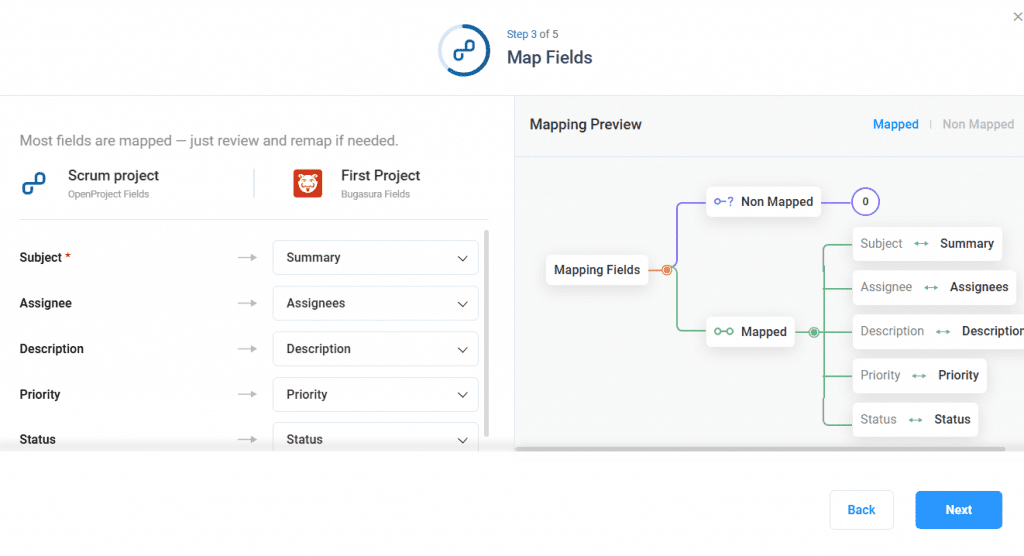Go Back to the previous step
The image size is (1024, 556).
tap(861, 510)
